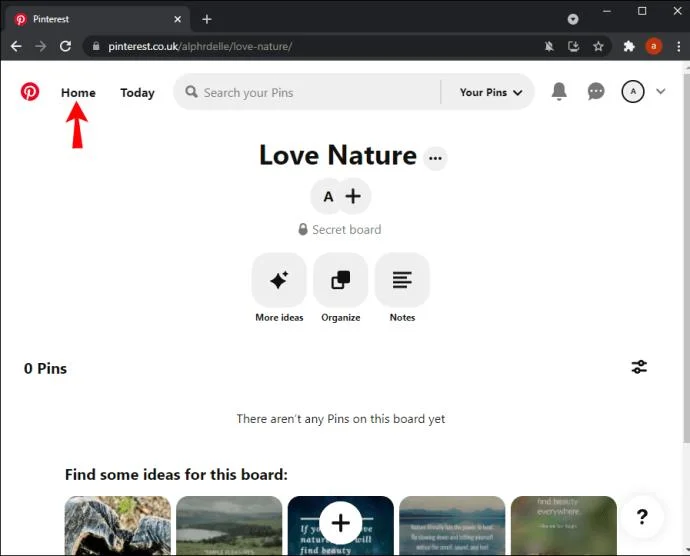Expand the Your Pins dropdown
Viewport: 690px width, 556px height.
491,92
